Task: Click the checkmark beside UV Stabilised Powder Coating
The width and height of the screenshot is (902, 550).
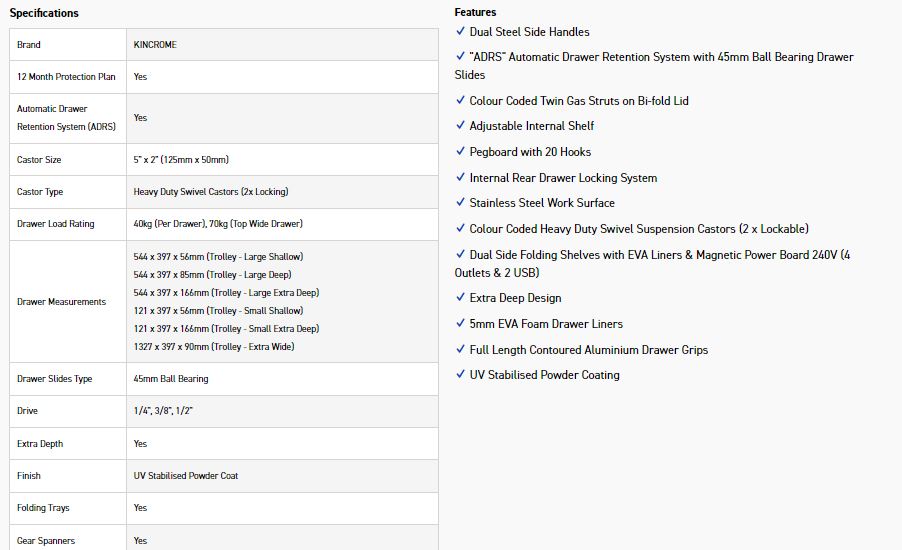Action: pos(460,375)
